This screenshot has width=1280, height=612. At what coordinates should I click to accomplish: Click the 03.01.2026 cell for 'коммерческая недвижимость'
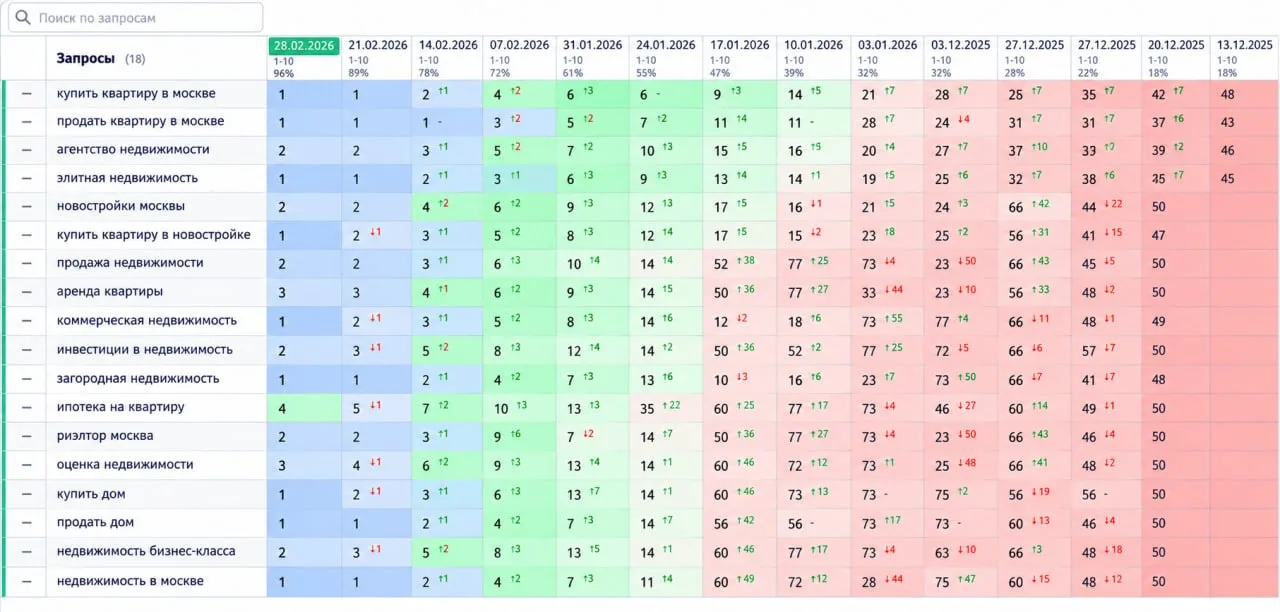887,321
